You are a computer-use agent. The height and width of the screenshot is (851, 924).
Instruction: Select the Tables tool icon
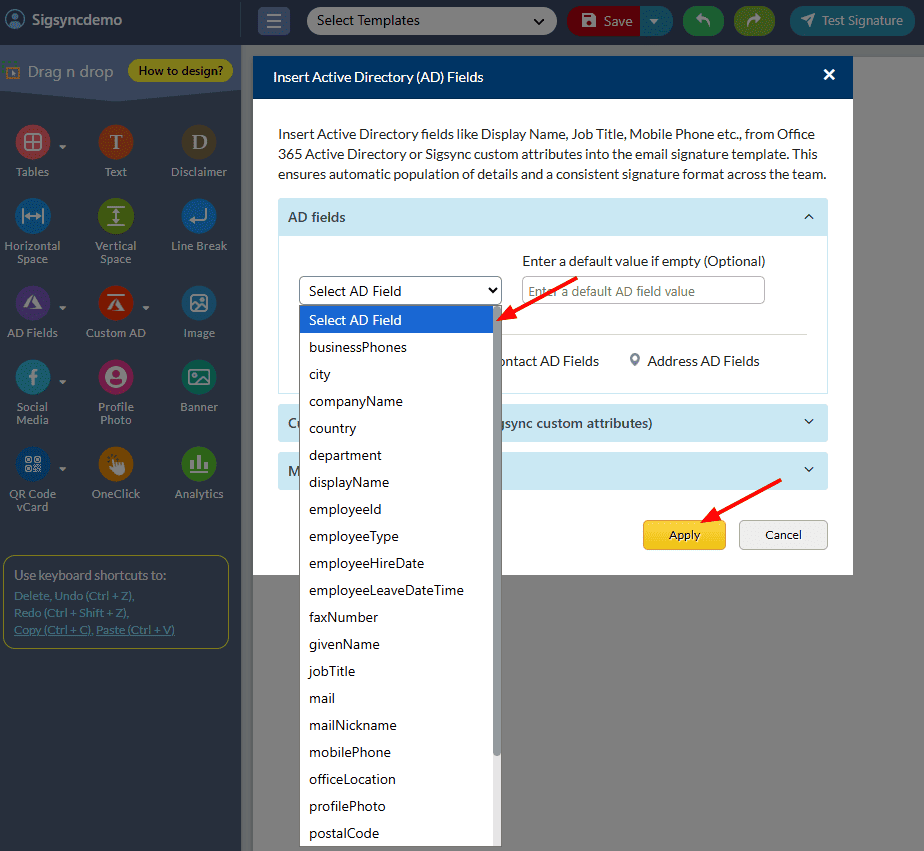[33, 143]
